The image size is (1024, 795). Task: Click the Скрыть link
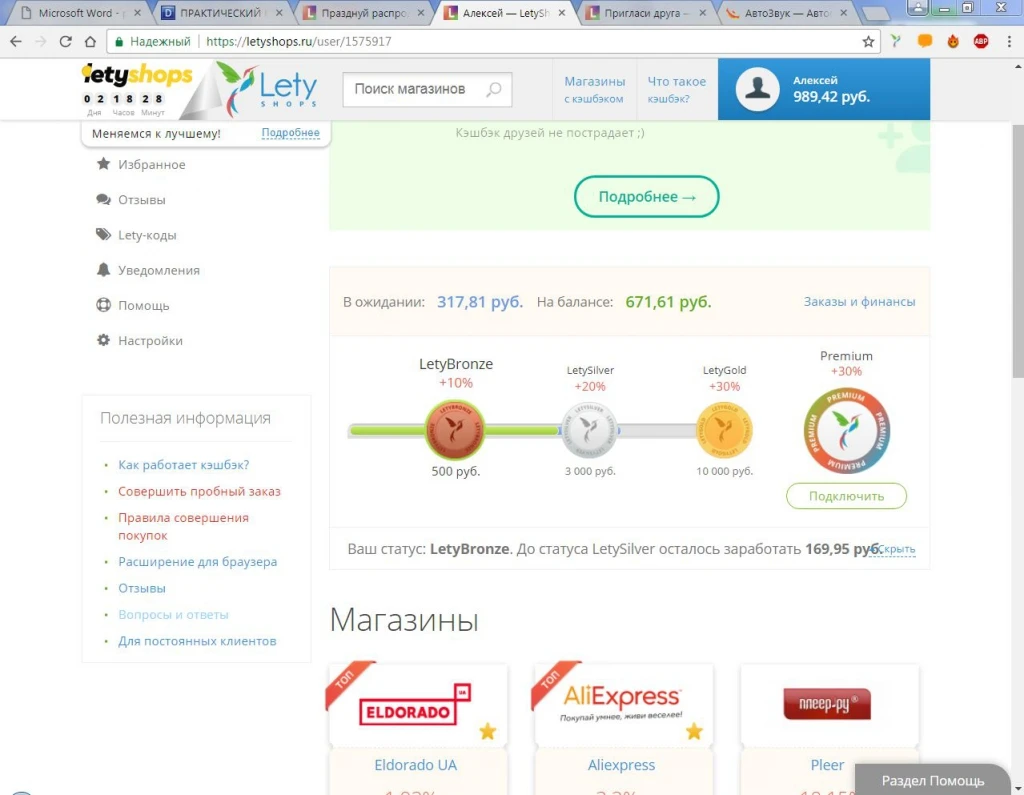click(897, 549)
